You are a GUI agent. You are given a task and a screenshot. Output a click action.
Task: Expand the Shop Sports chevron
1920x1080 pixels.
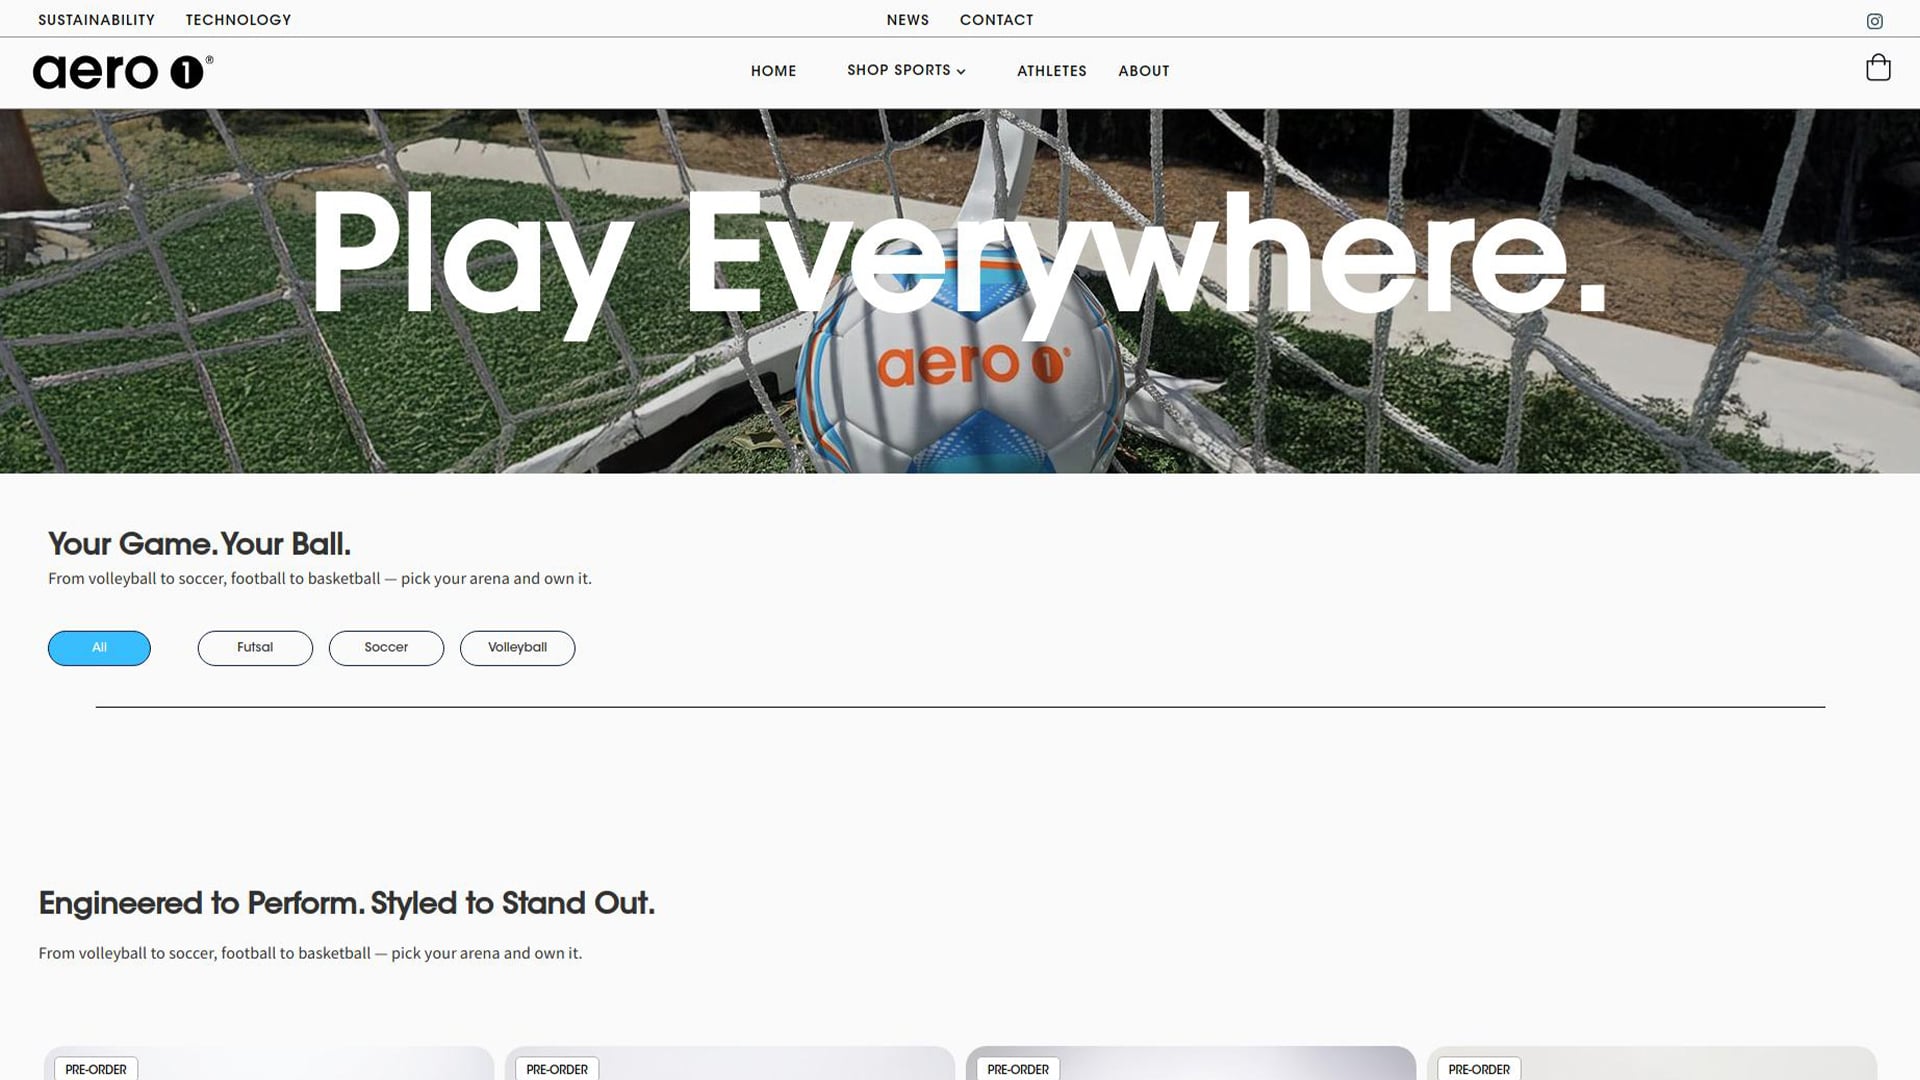point(961,71)
